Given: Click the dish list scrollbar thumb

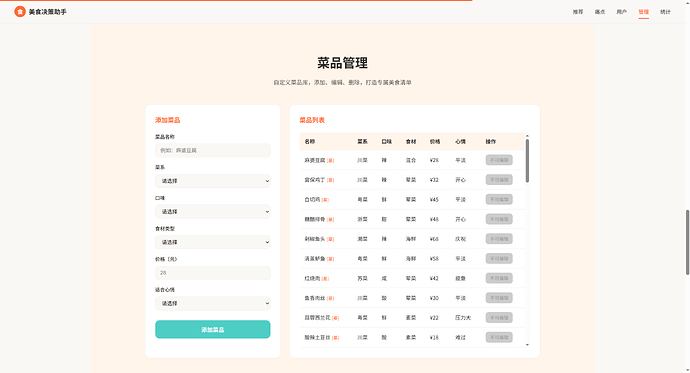Looking at the screenshot, I should click(527, 161).
